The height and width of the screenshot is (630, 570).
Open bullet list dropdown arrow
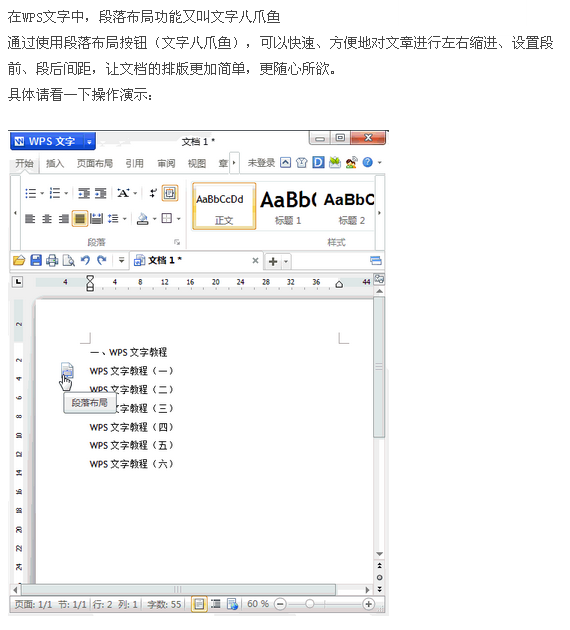[x=42, y=194]
